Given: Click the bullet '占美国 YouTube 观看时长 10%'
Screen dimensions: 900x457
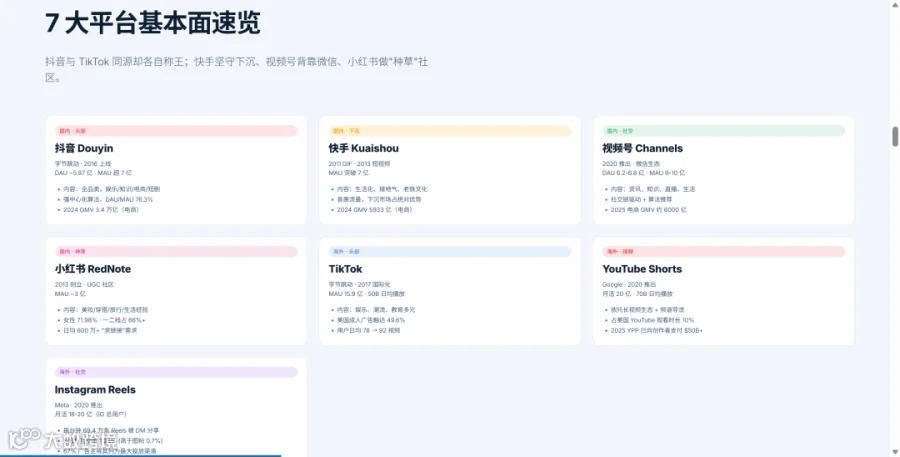Looking at the screenshot, I should (x=652, y=320).
